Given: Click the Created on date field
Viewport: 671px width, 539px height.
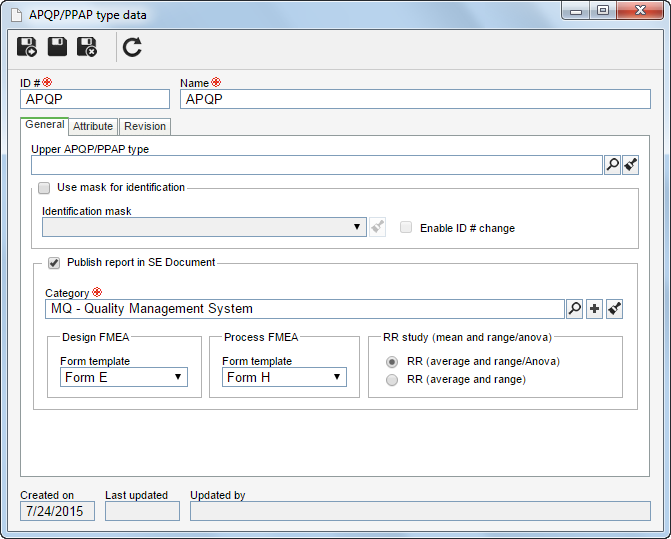Looking at the screenshot, I should tap(57, 511).
